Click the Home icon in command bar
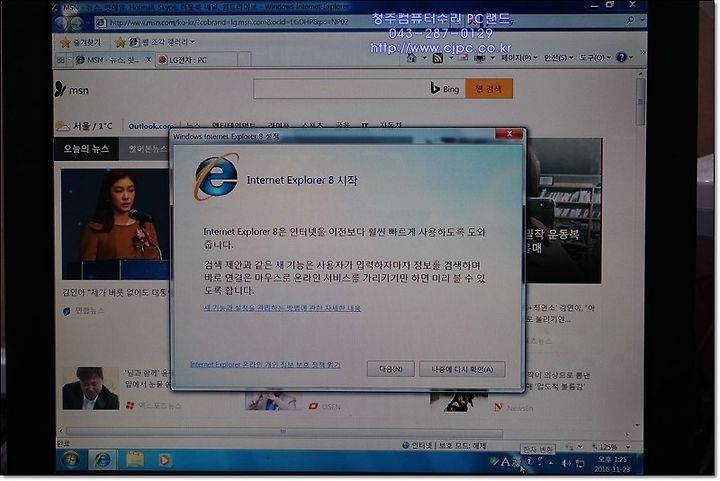 point(412,58)
